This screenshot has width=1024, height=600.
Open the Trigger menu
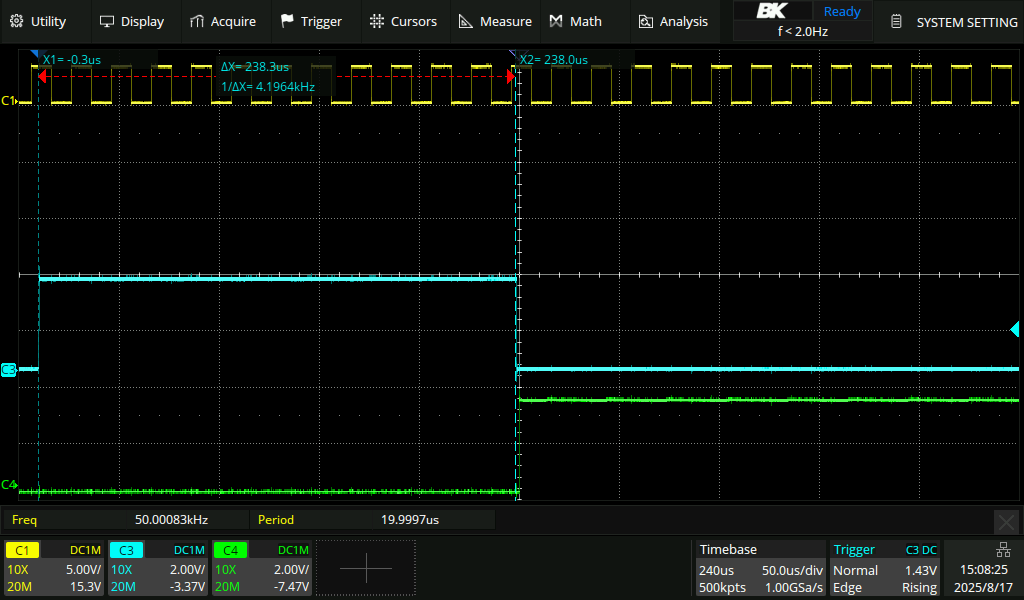pos(311,22)
